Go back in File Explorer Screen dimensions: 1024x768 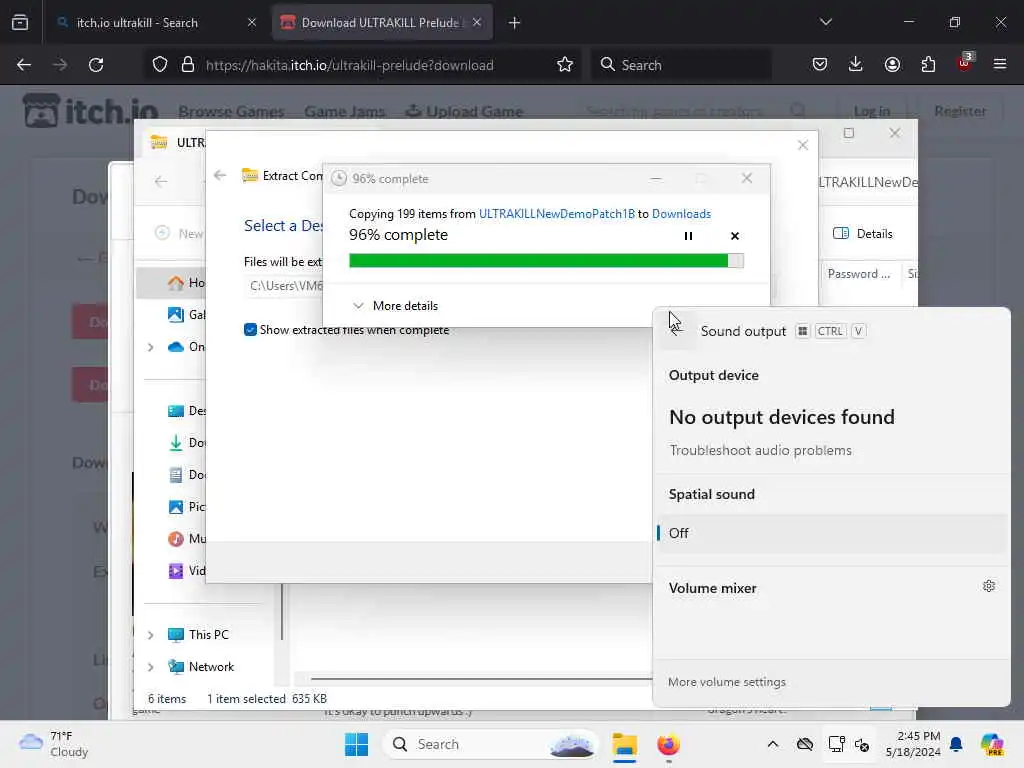coord(161,182)
